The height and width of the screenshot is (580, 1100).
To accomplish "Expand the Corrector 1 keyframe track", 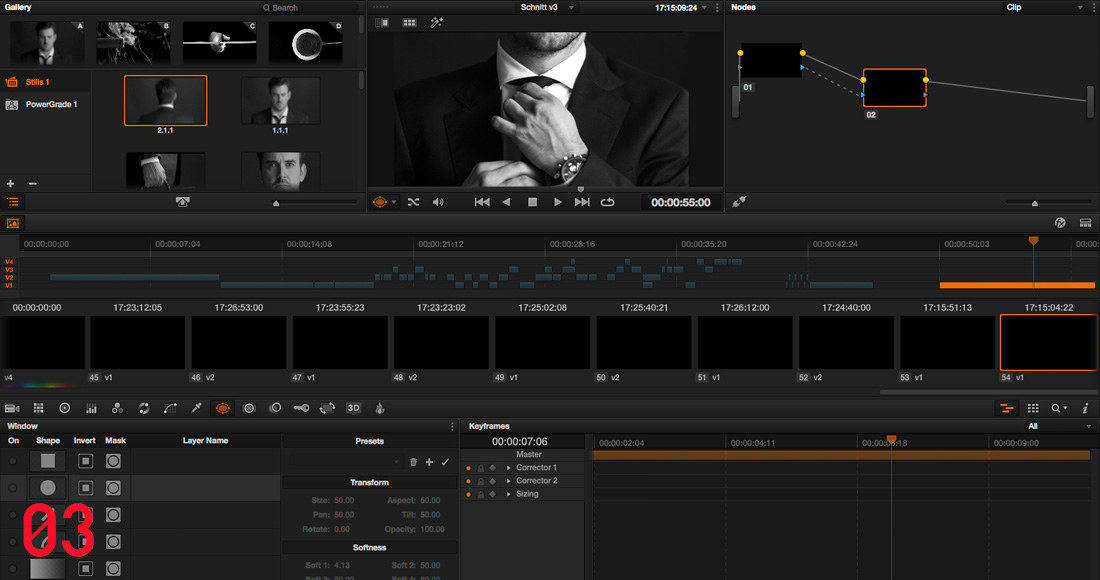I will (x=509, y=468).
